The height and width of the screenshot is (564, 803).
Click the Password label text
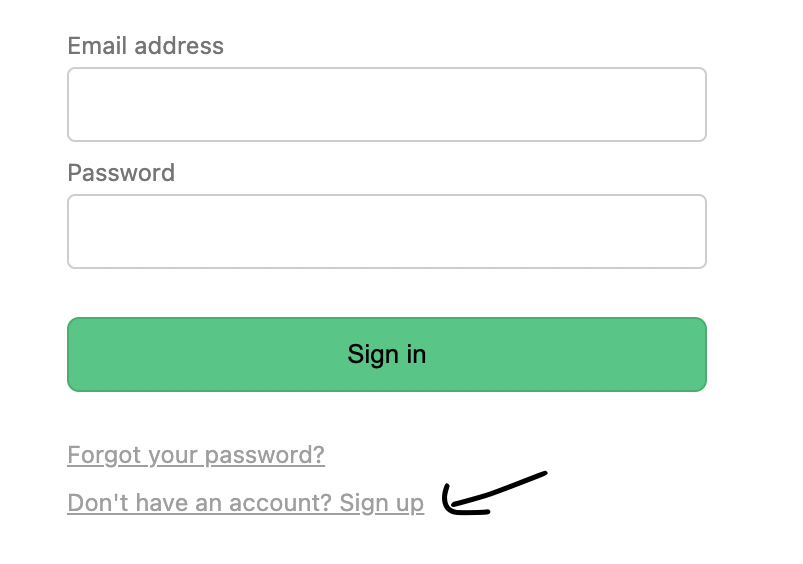[x=121, y=173]
